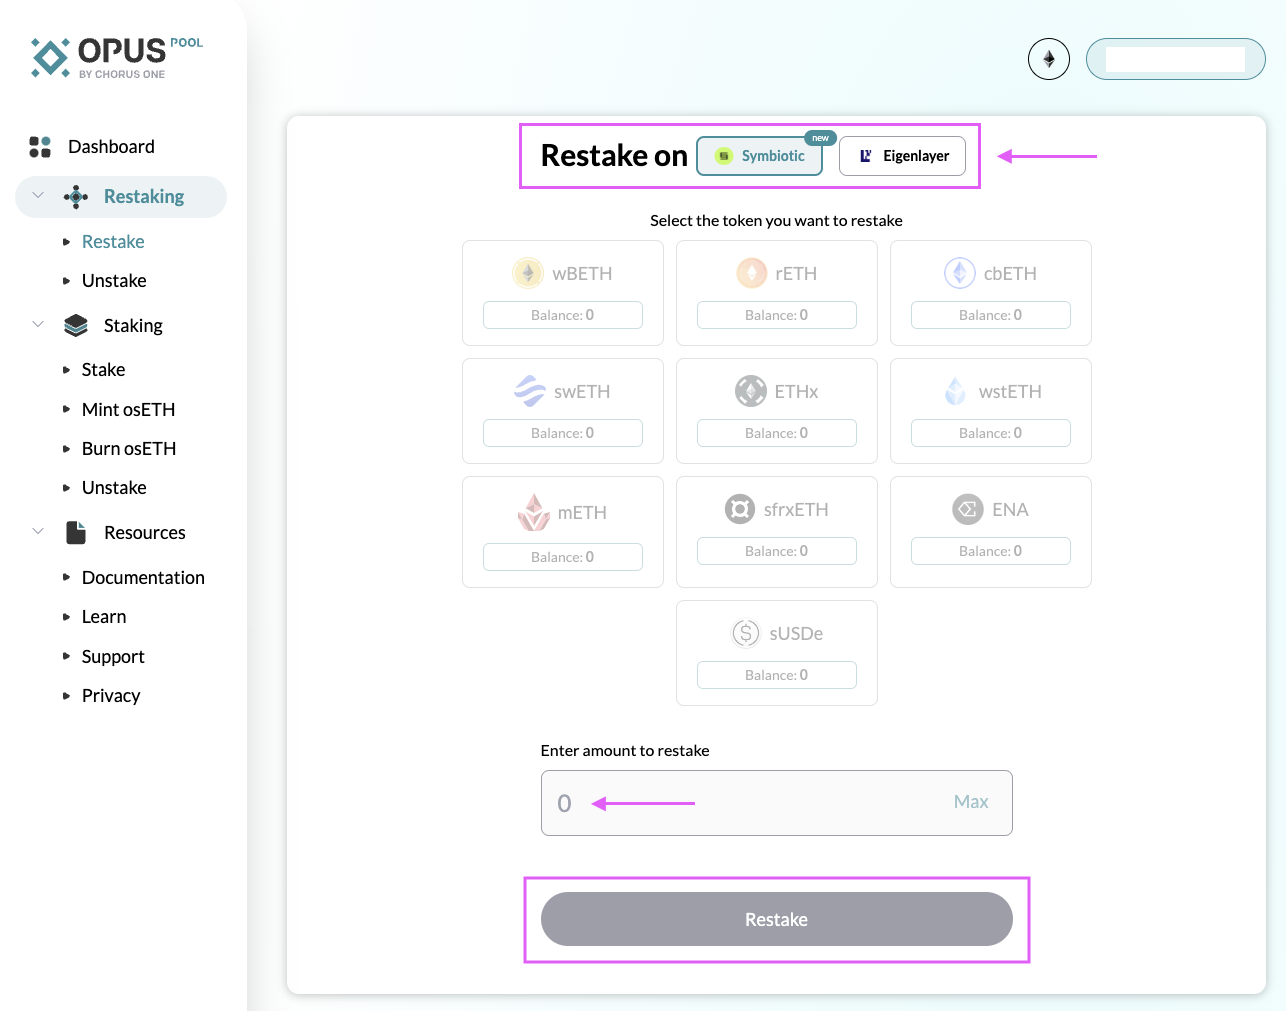Open the Documentation link

(143, 578)
